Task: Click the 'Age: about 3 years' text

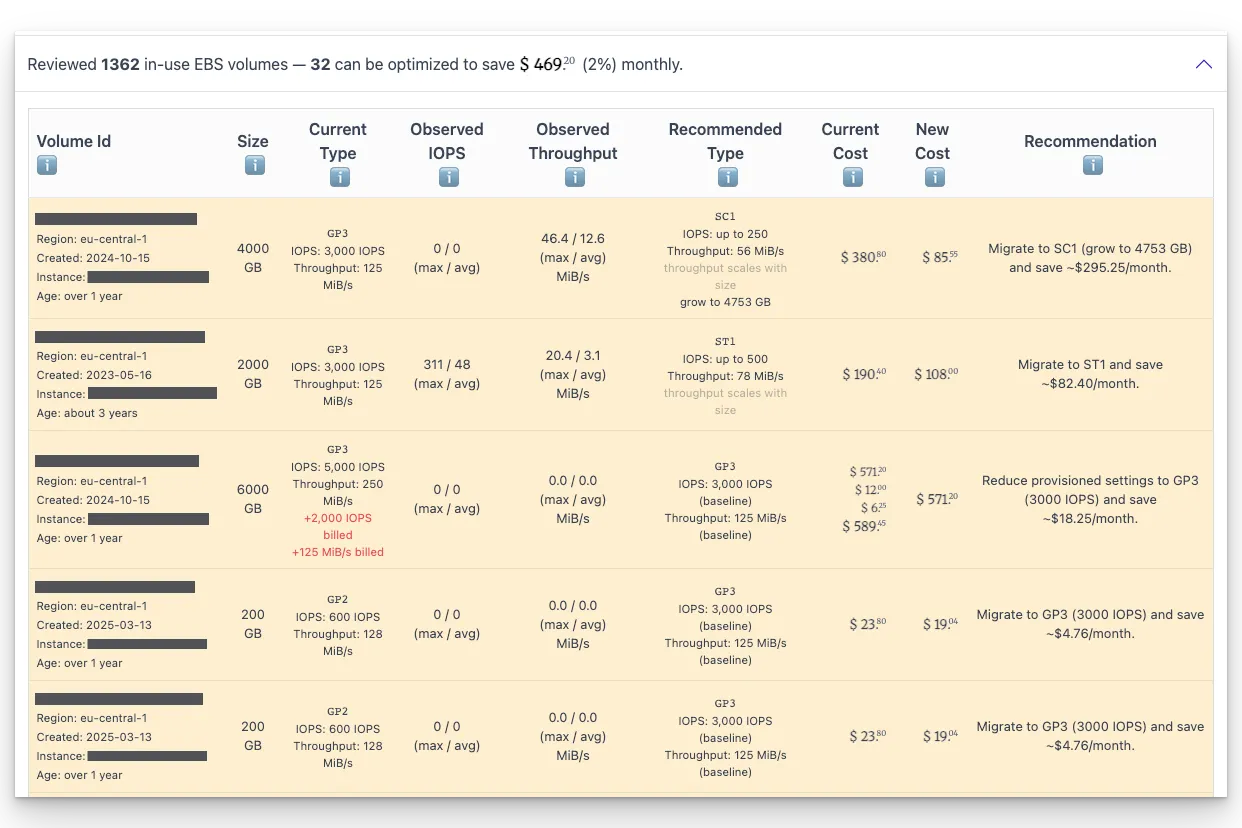Action: 87,413
